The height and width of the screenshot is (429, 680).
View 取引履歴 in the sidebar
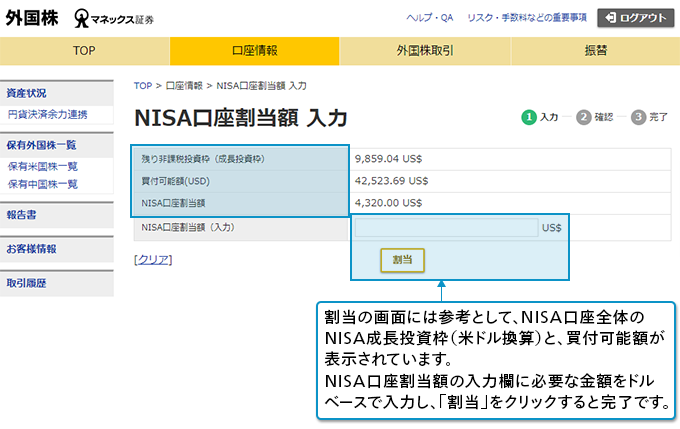click(x=26, y=283)
